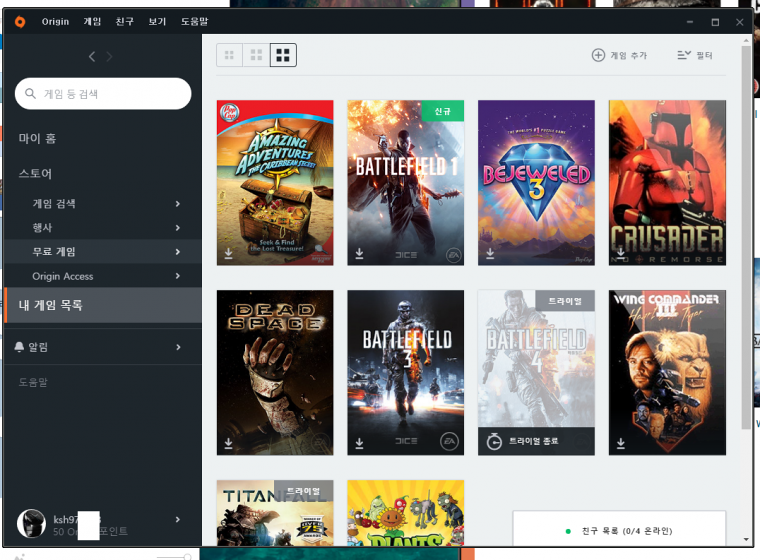Click the 알림 bell icon
760x560 pixels.
pyautogui.click(x=19, y=347)
